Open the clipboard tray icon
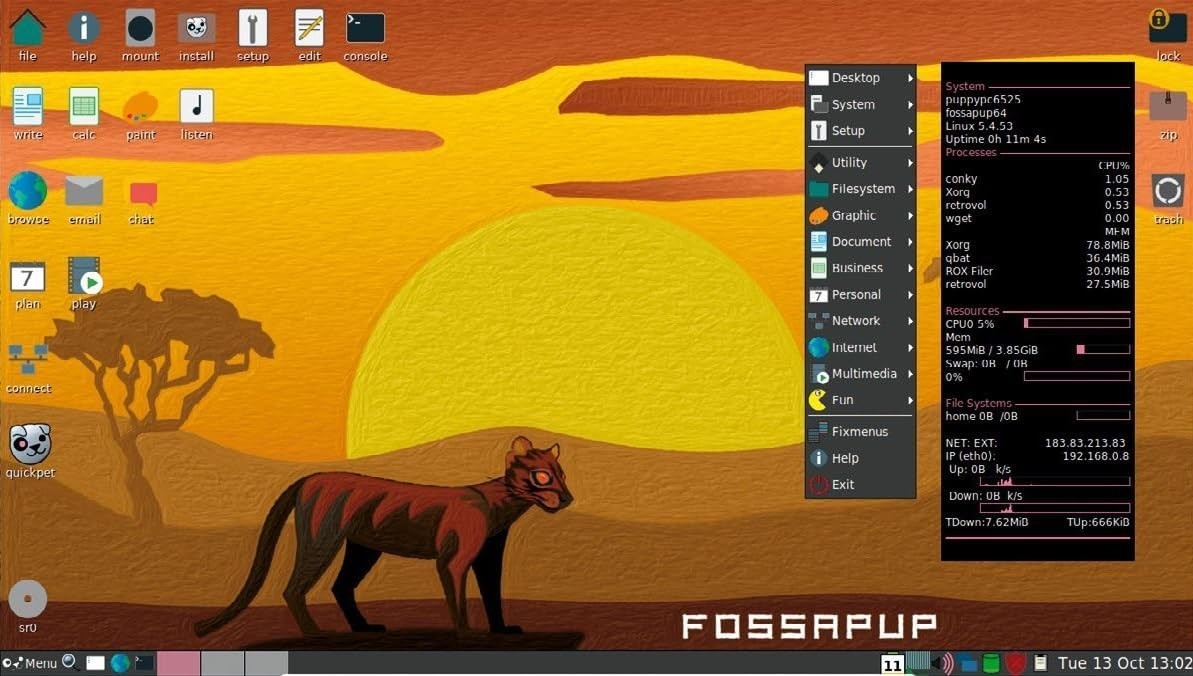 [x=1040, y=663]
